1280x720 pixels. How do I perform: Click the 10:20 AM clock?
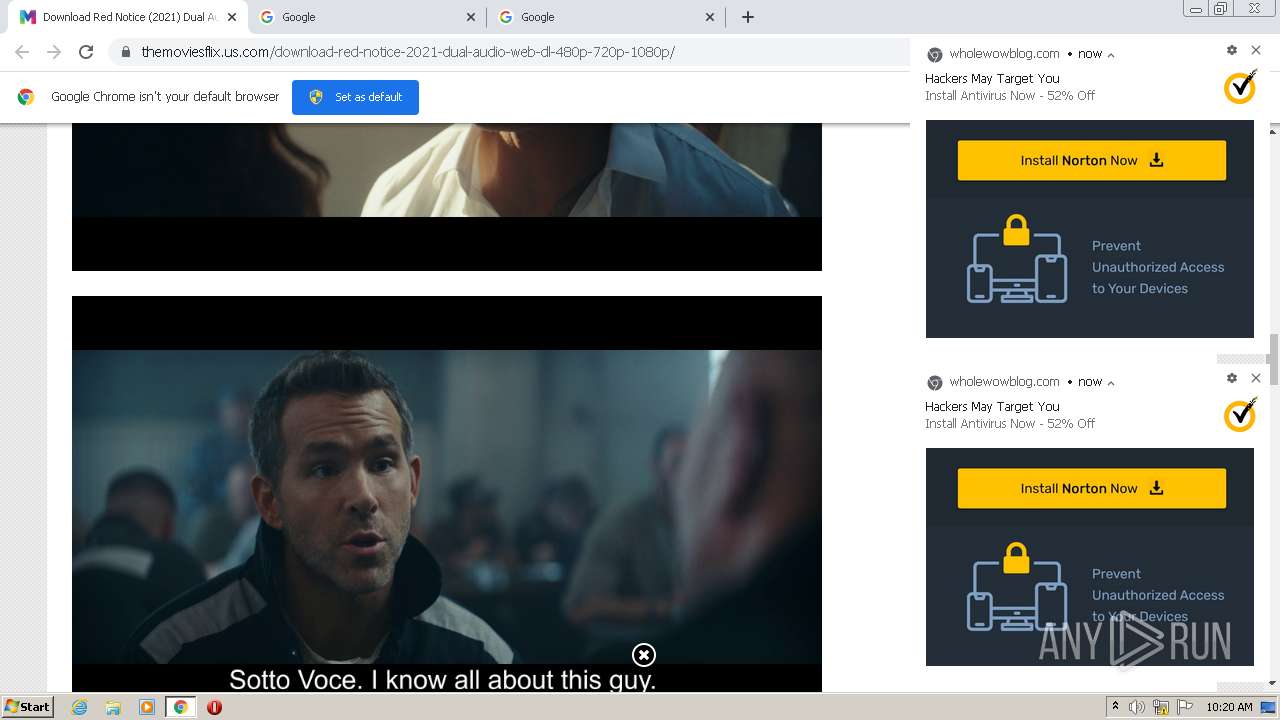(1229, 707)
